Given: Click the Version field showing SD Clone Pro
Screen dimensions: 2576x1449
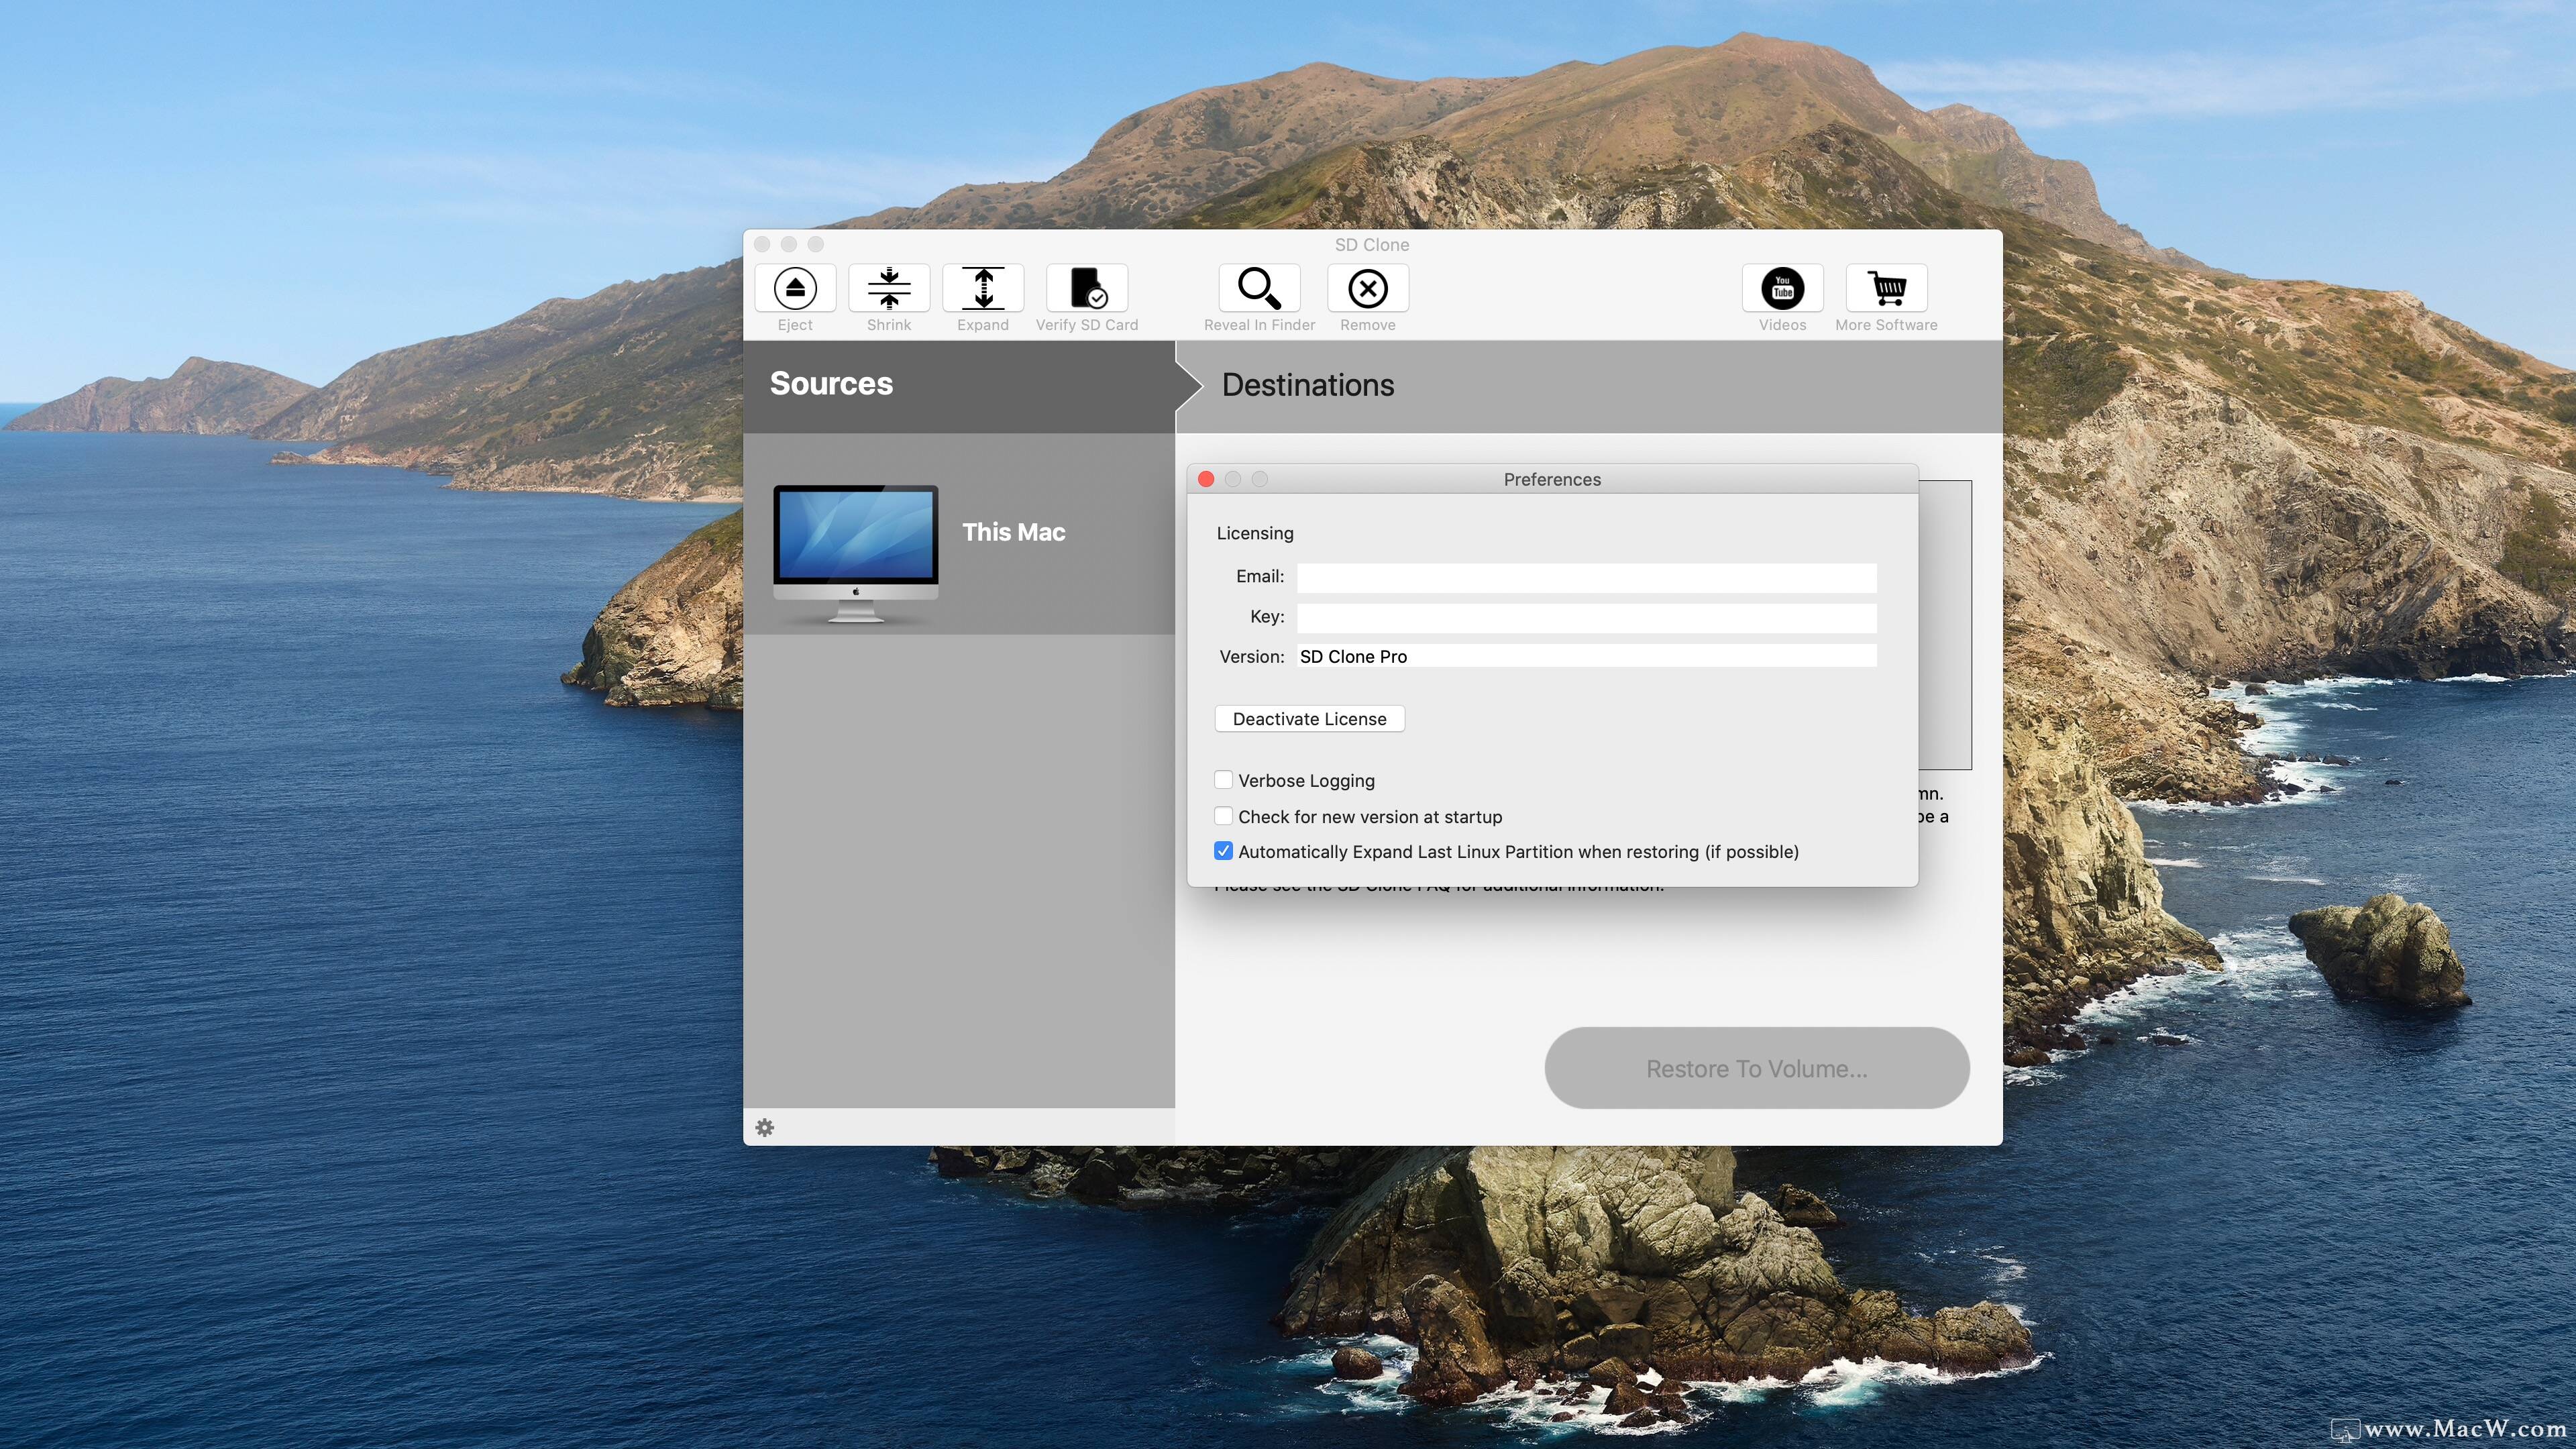Looking at the screenshot, I should pyautogui.click(x=1586, y=656).
